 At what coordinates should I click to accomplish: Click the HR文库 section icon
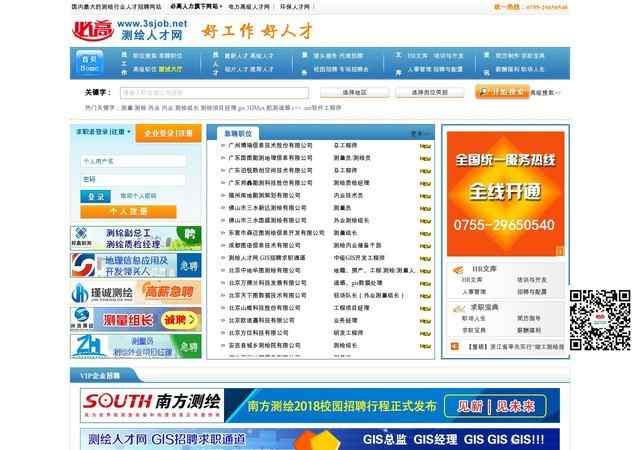458,270
